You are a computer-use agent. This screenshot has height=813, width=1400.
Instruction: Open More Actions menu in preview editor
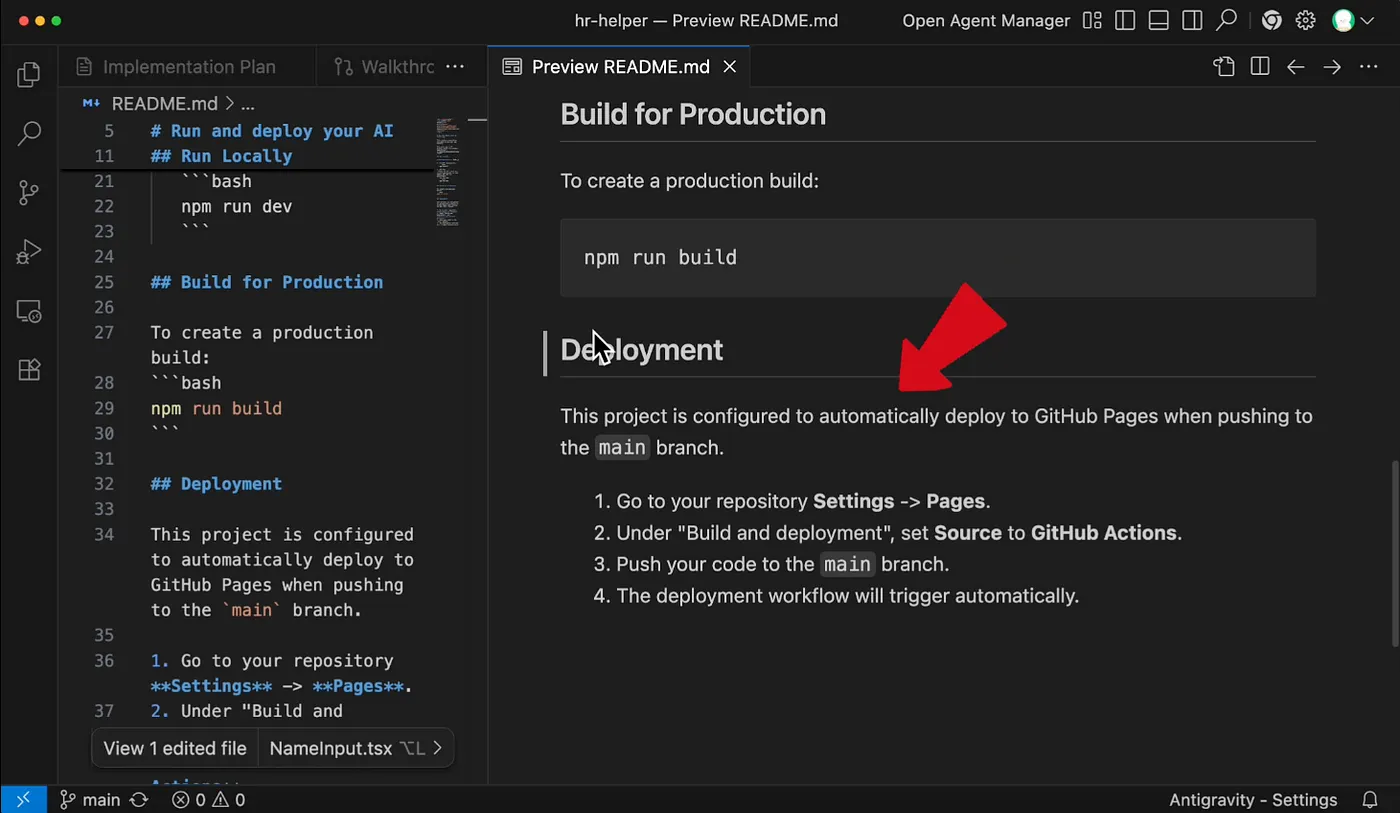tap(1368, 67)
